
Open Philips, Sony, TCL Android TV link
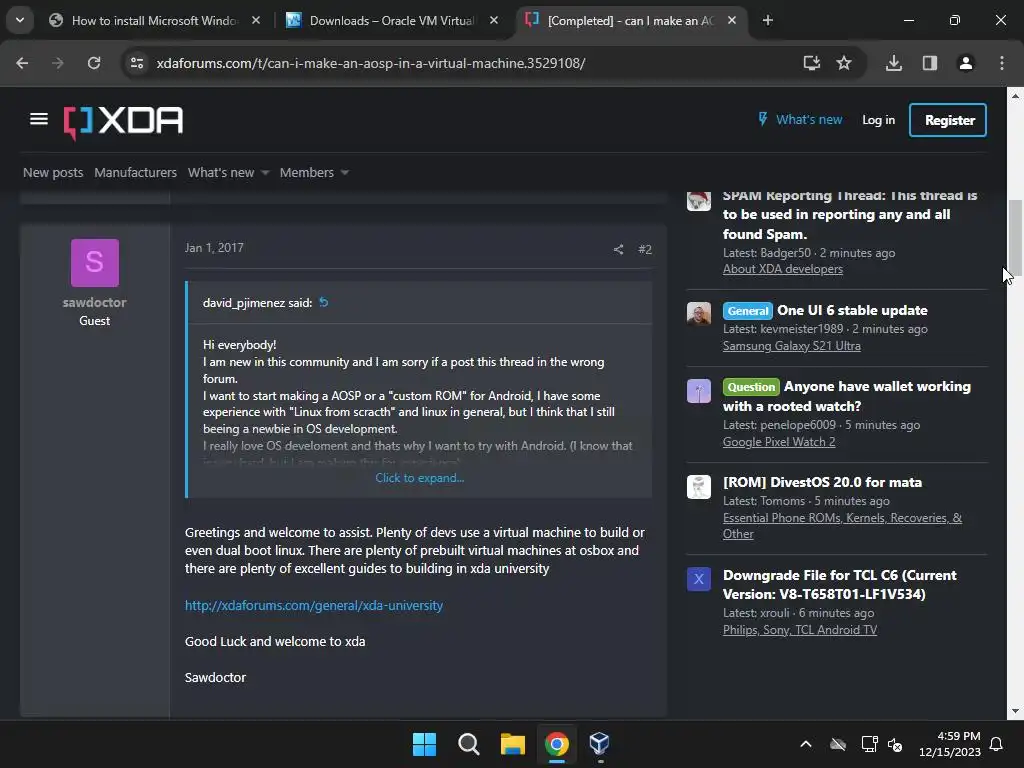[x=799, y=630]
